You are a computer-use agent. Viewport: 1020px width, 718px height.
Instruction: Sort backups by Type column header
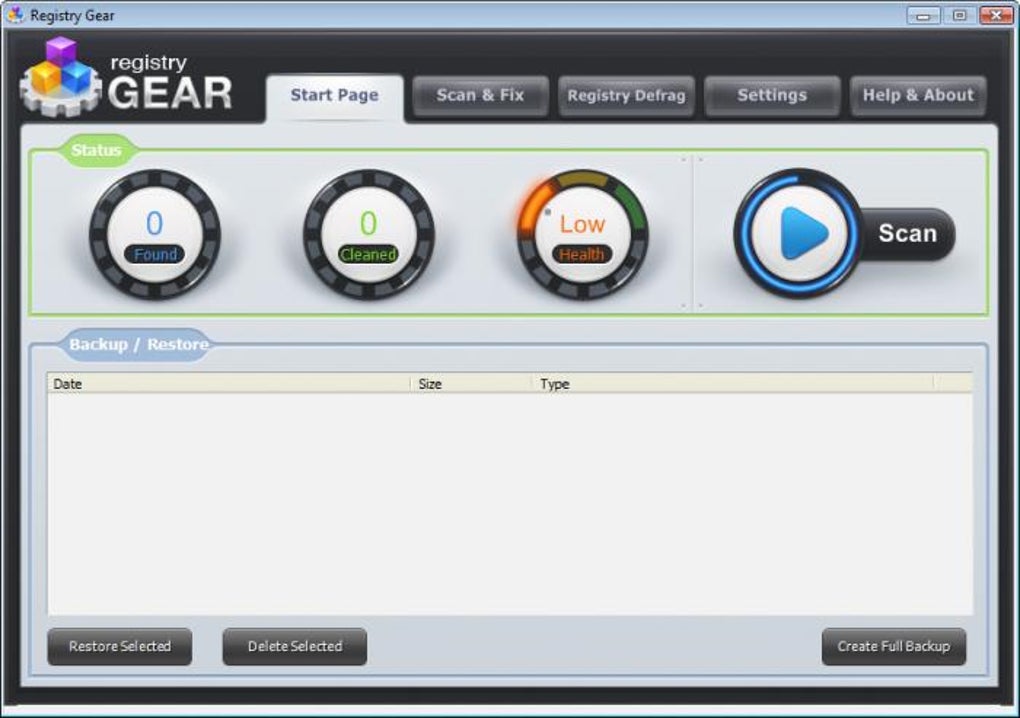click(733, 384)
